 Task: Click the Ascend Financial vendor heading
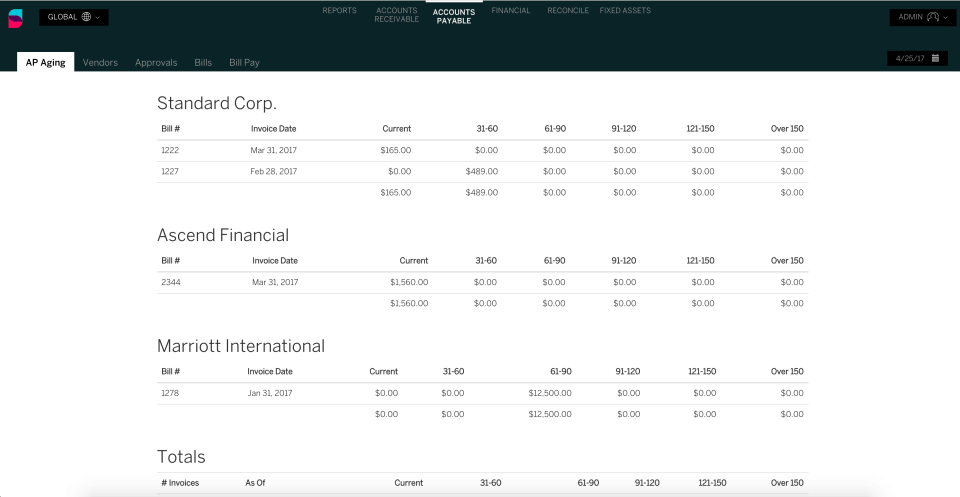(x=223, y=235)
